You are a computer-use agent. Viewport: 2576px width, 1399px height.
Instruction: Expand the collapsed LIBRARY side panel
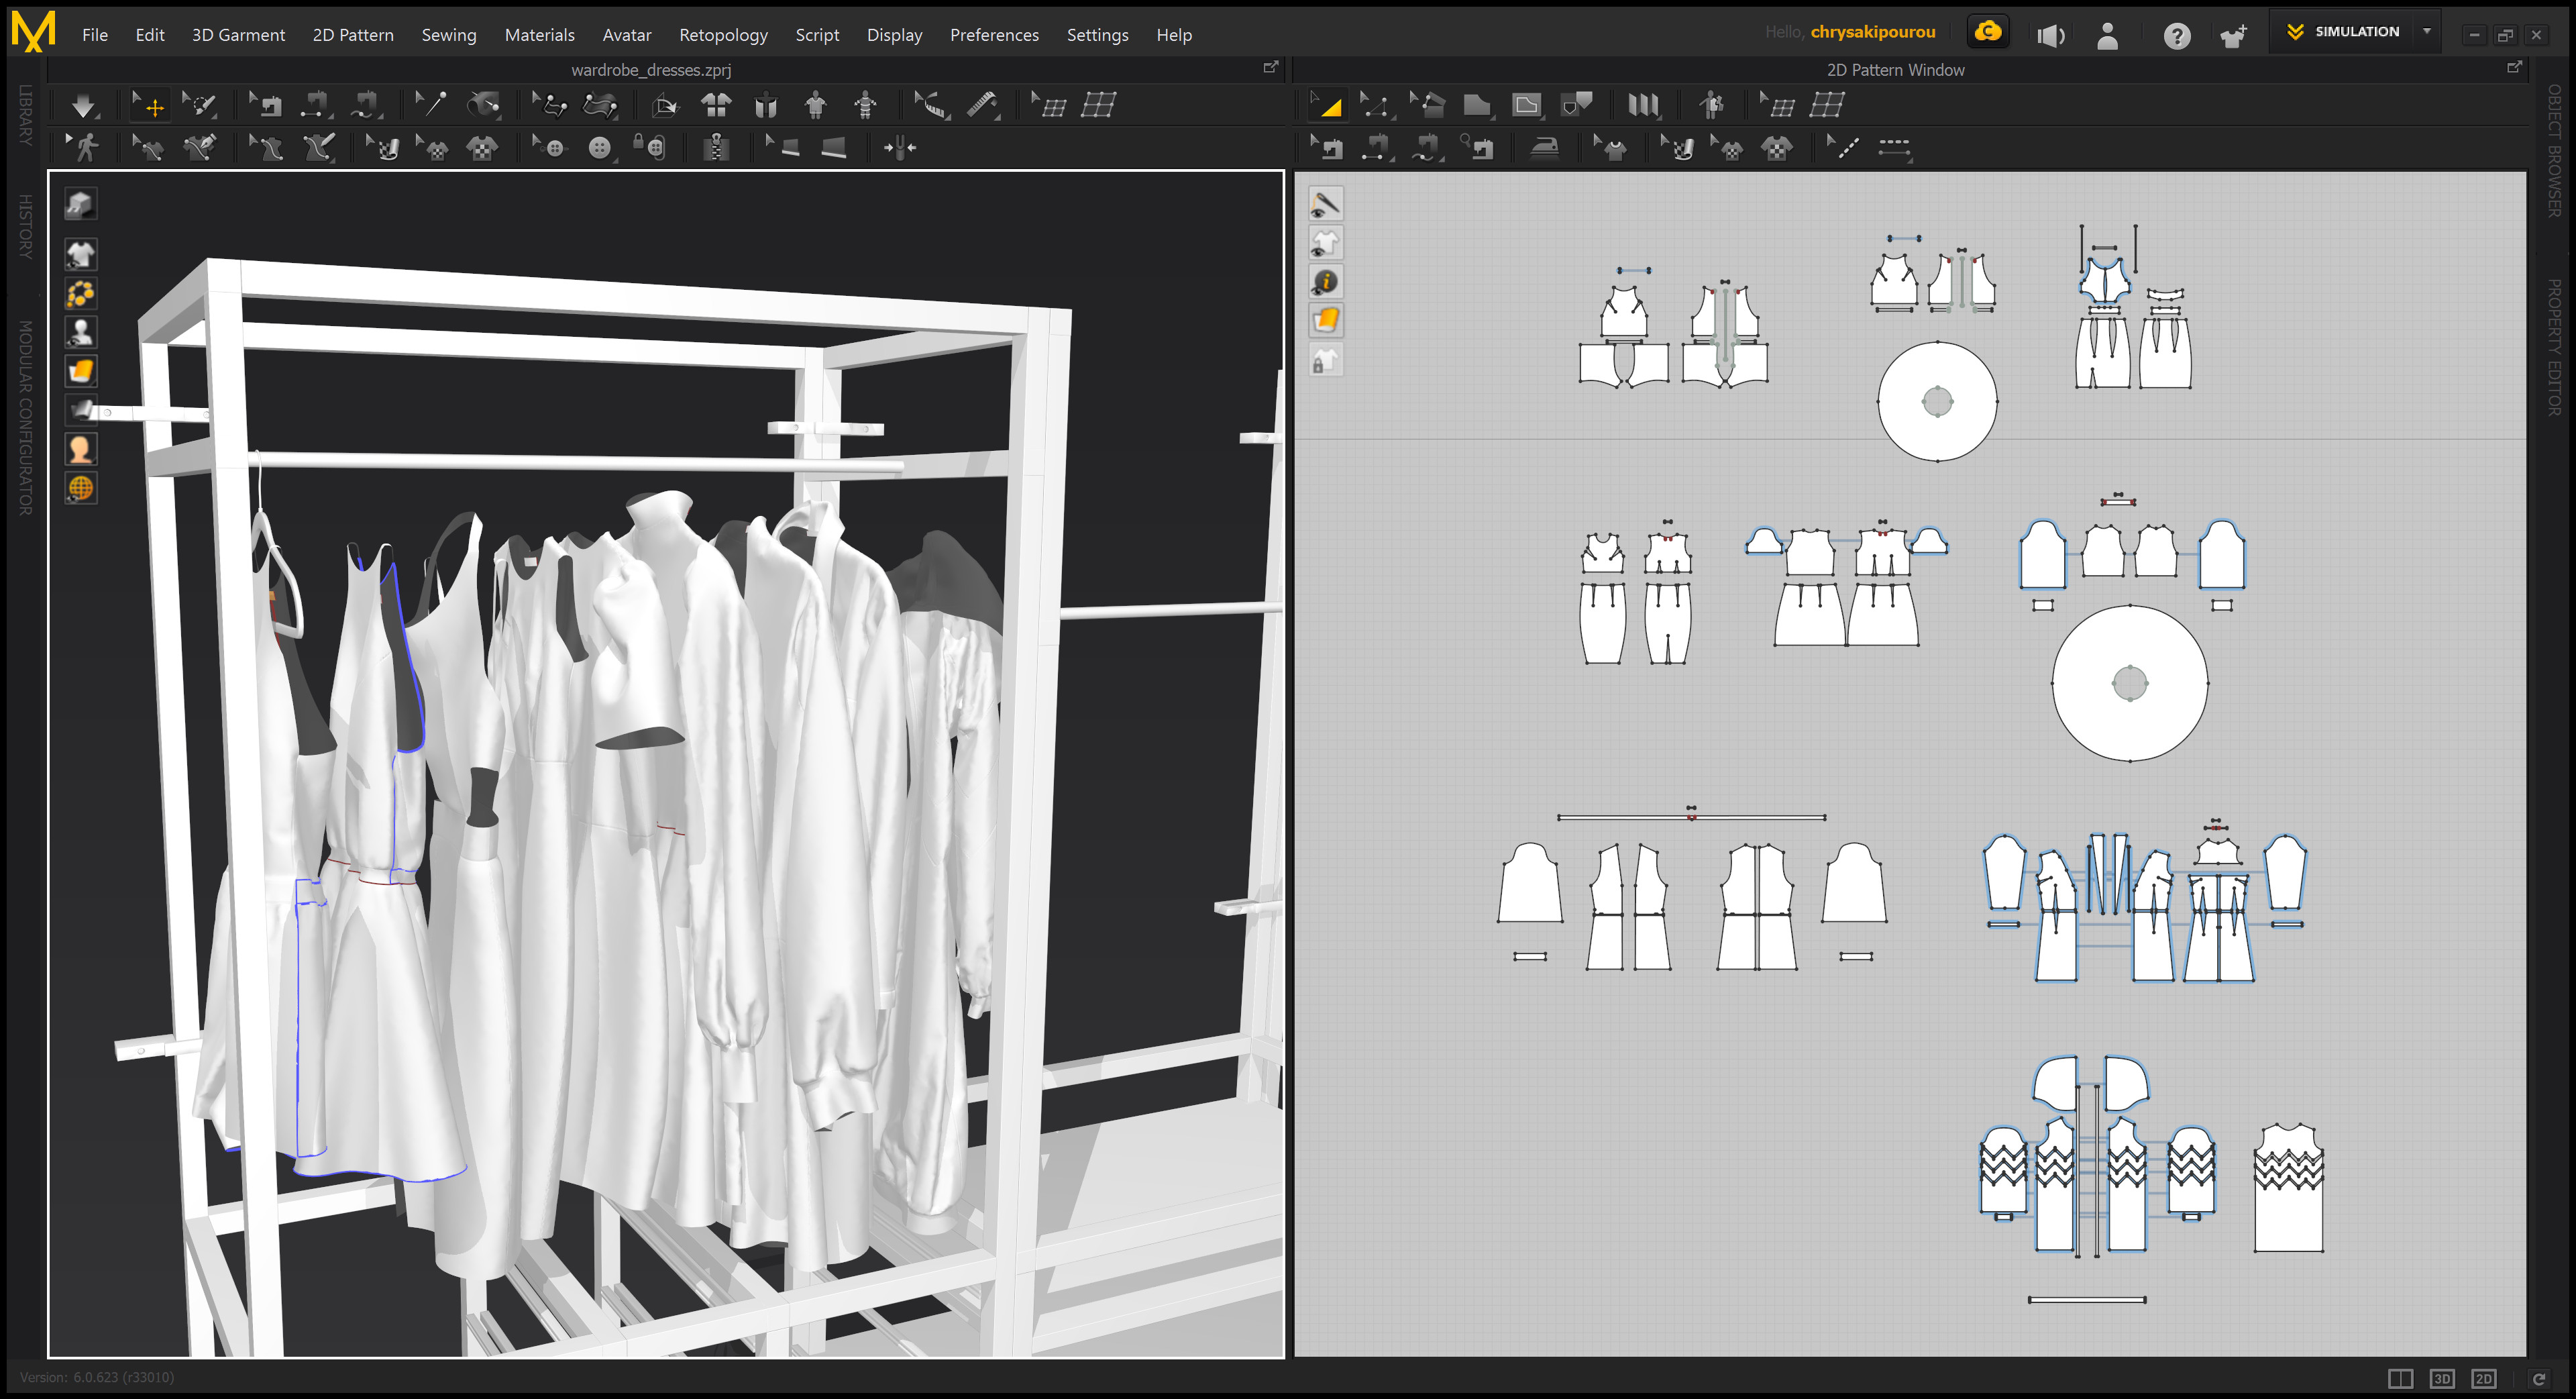(25, 115)
